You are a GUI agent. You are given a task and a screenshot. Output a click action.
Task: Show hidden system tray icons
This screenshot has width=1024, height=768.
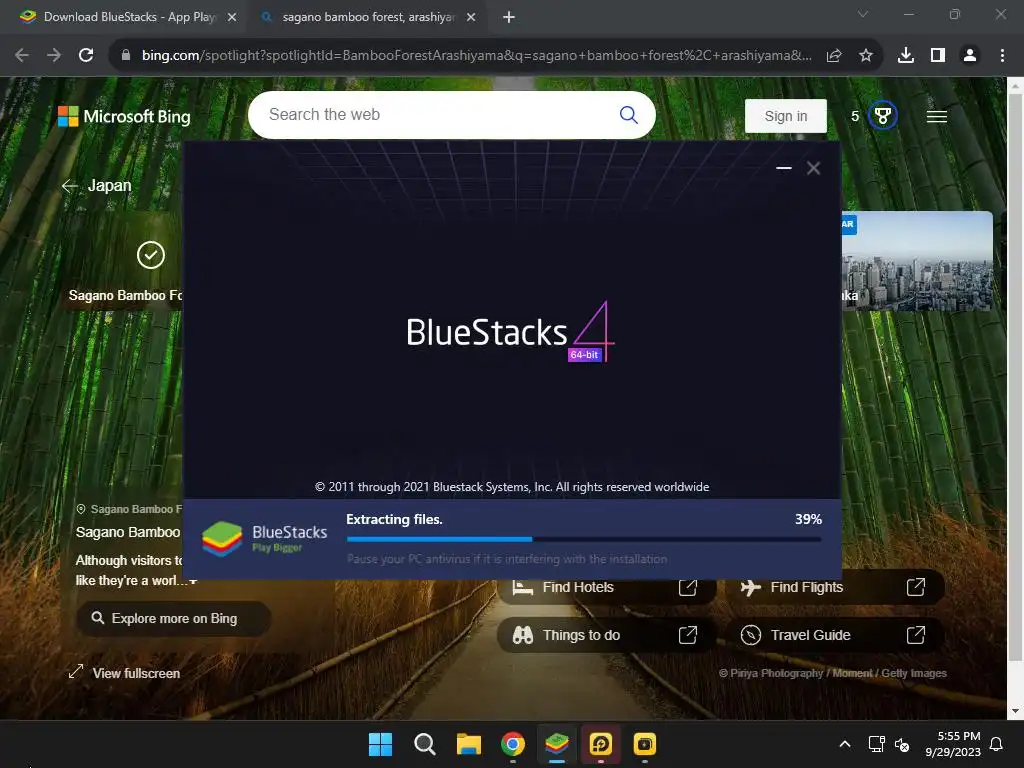tap(844, 744)
